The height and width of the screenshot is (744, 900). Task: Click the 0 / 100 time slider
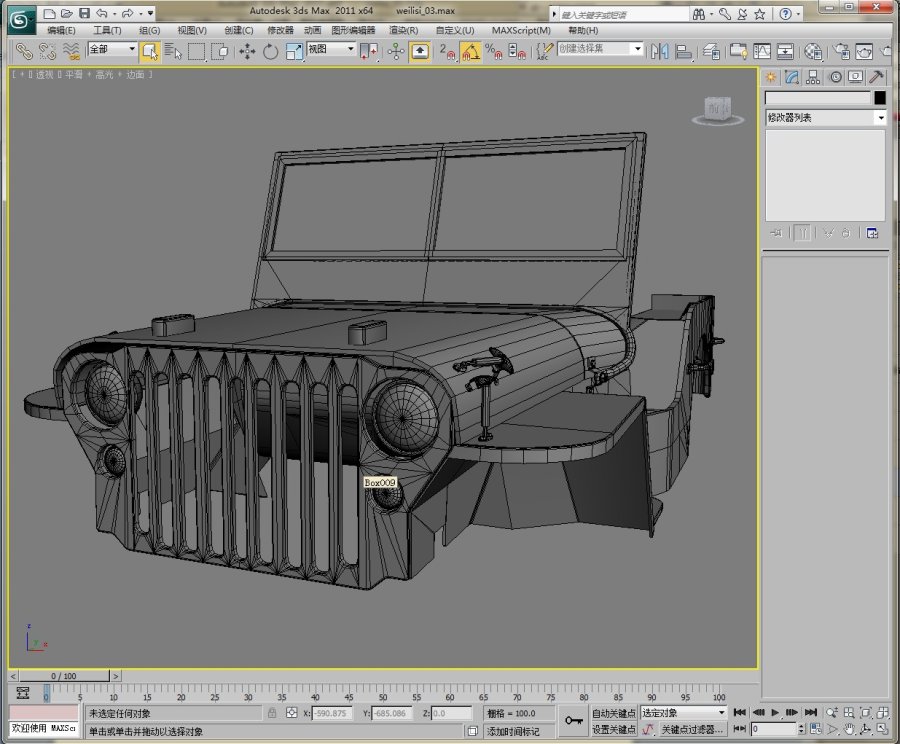point(63,676)
